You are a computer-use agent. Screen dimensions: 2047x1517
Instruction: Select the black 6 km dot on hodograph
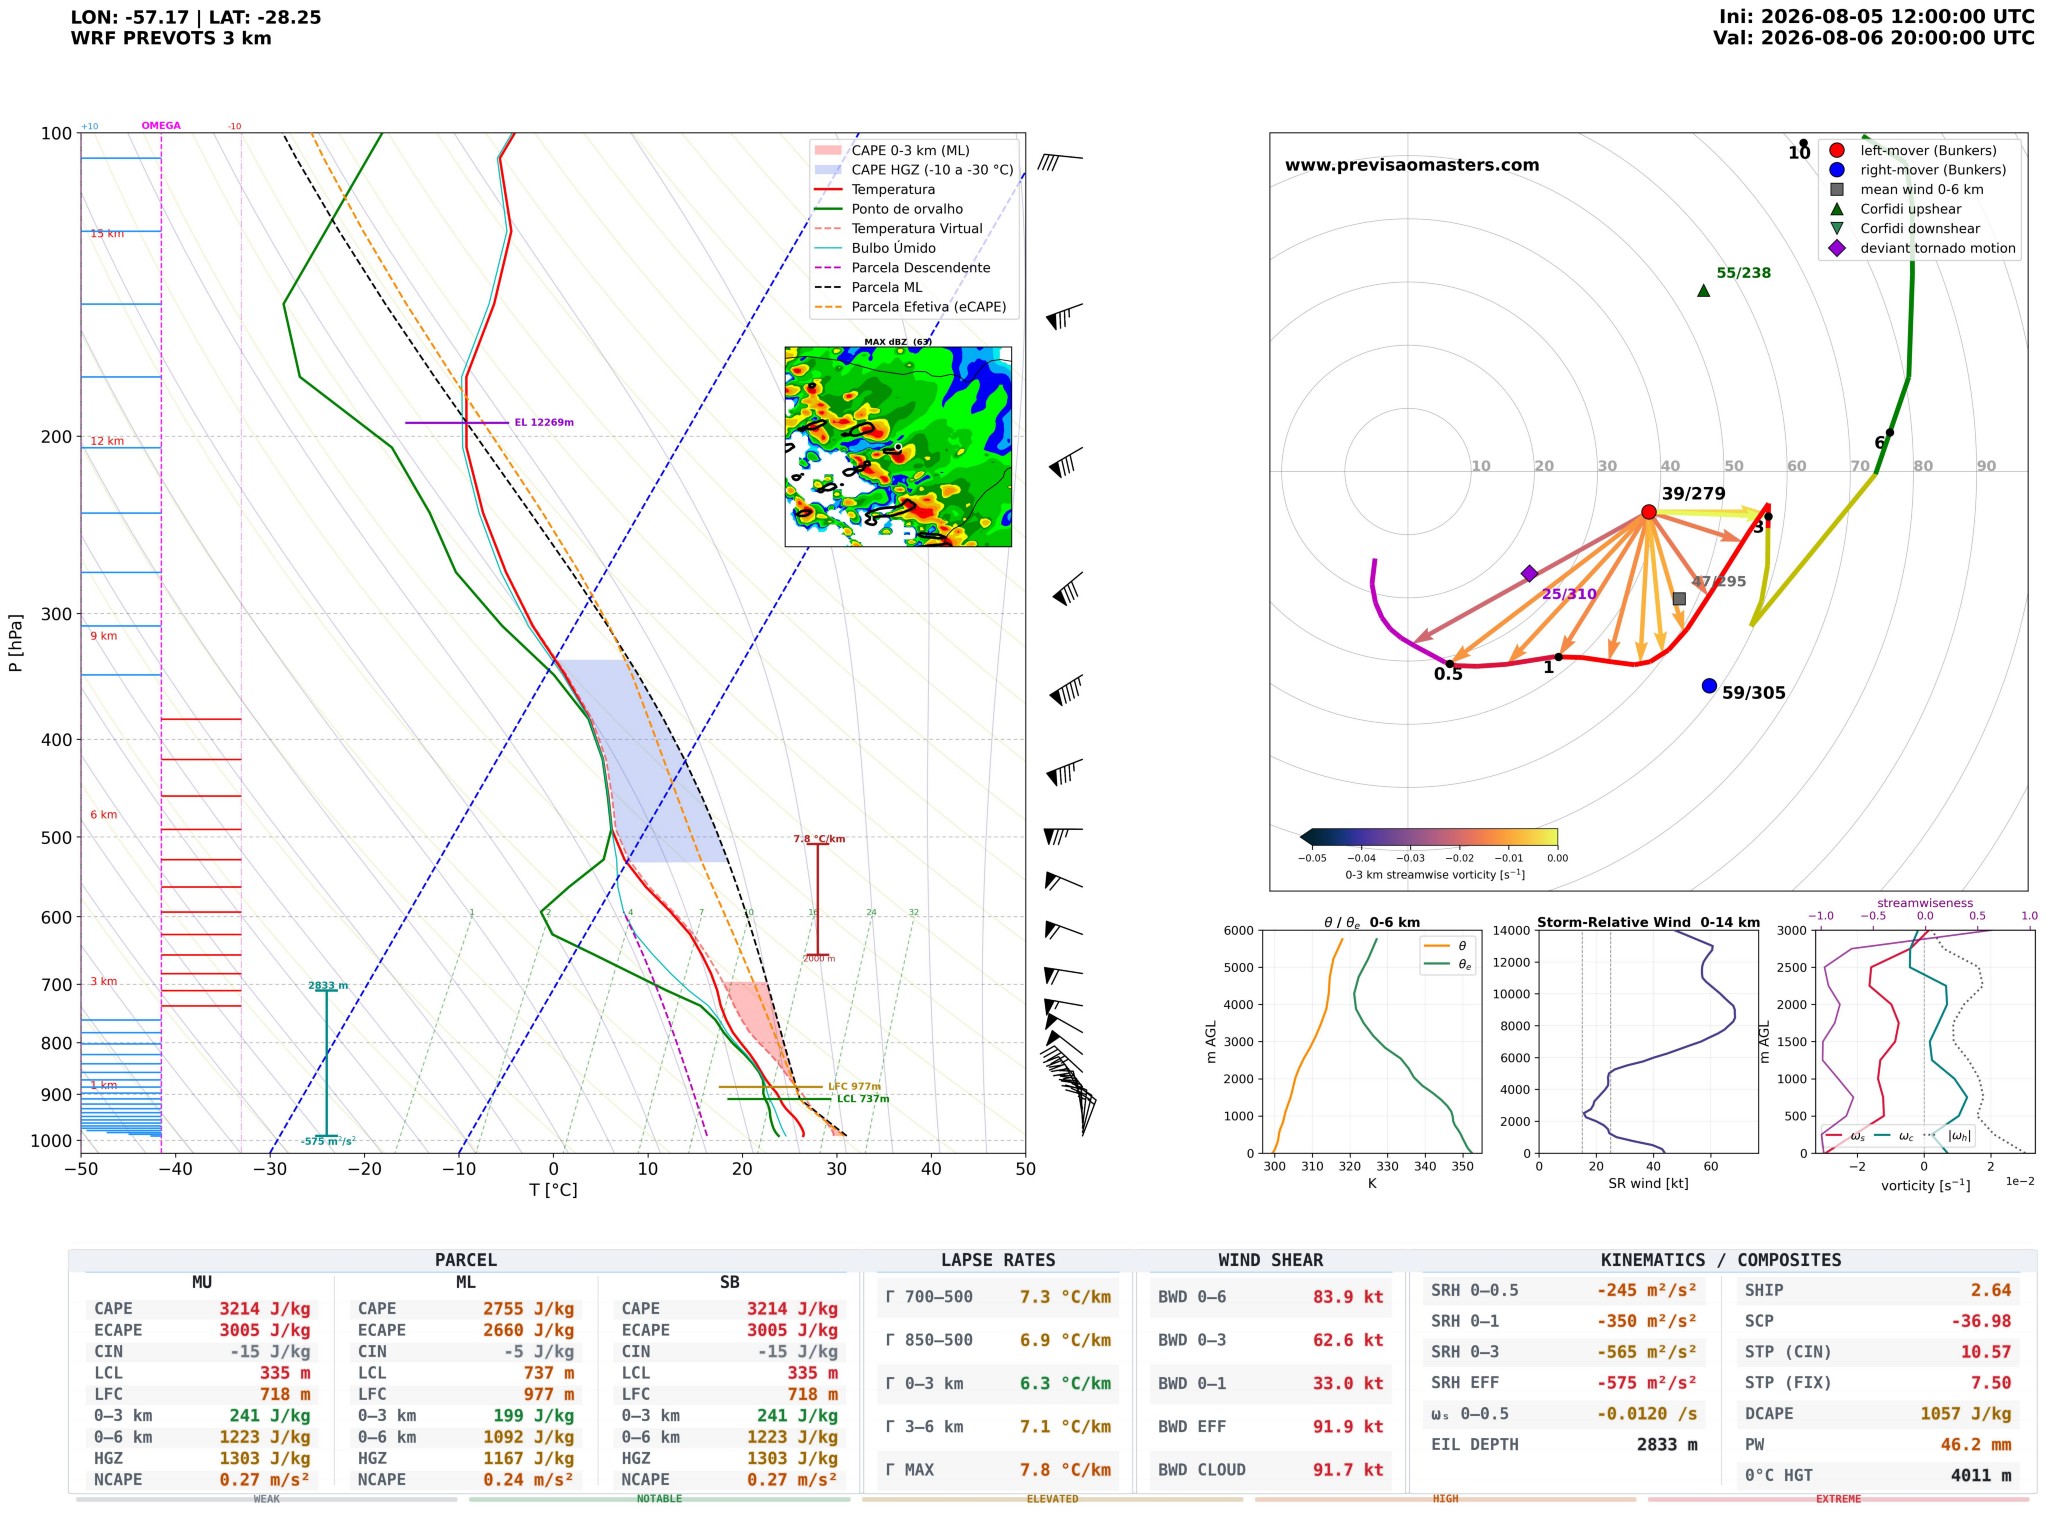click(1889, 433)
